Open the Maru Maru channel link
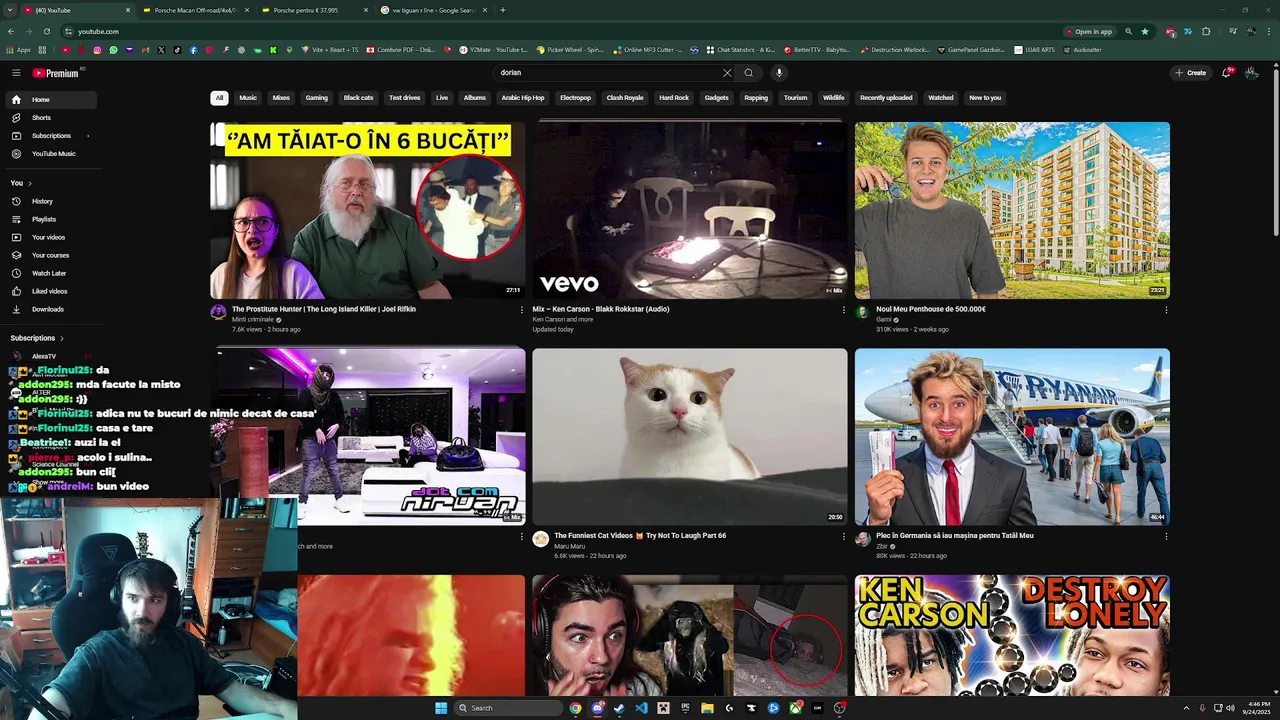This screenshot has height=720, width=1280. tap(569, 546)
